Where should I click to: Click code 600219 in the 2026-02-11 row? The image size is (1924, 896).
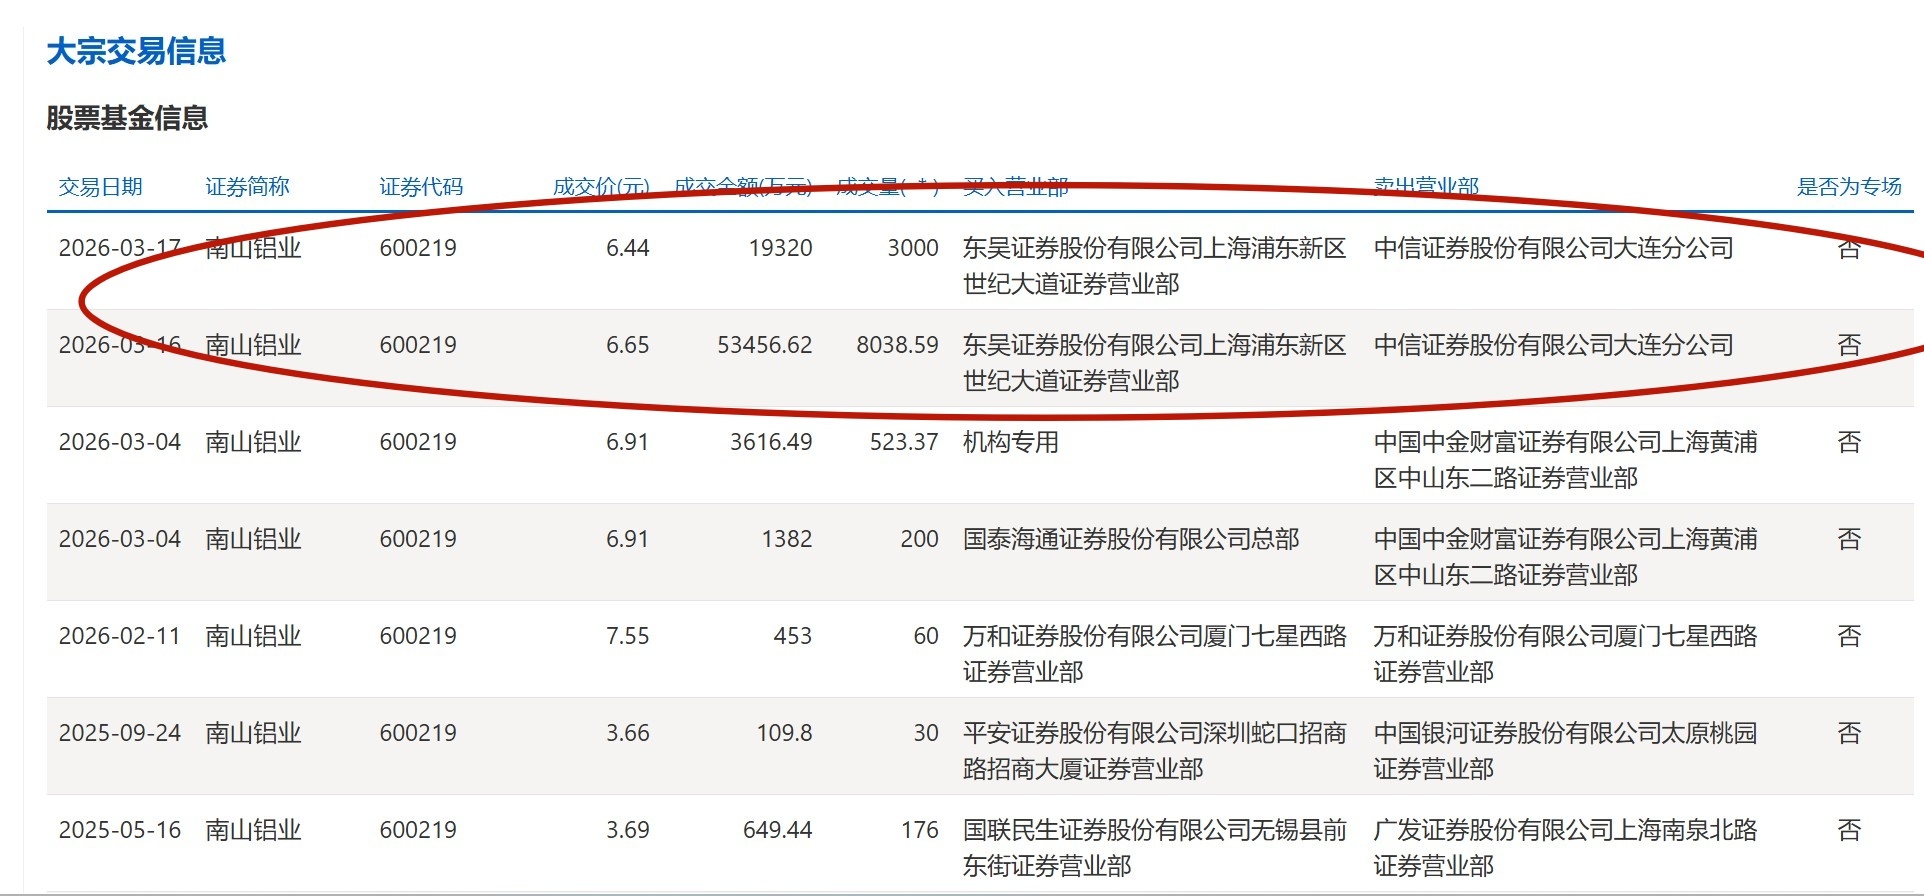(x=417, y=636)
